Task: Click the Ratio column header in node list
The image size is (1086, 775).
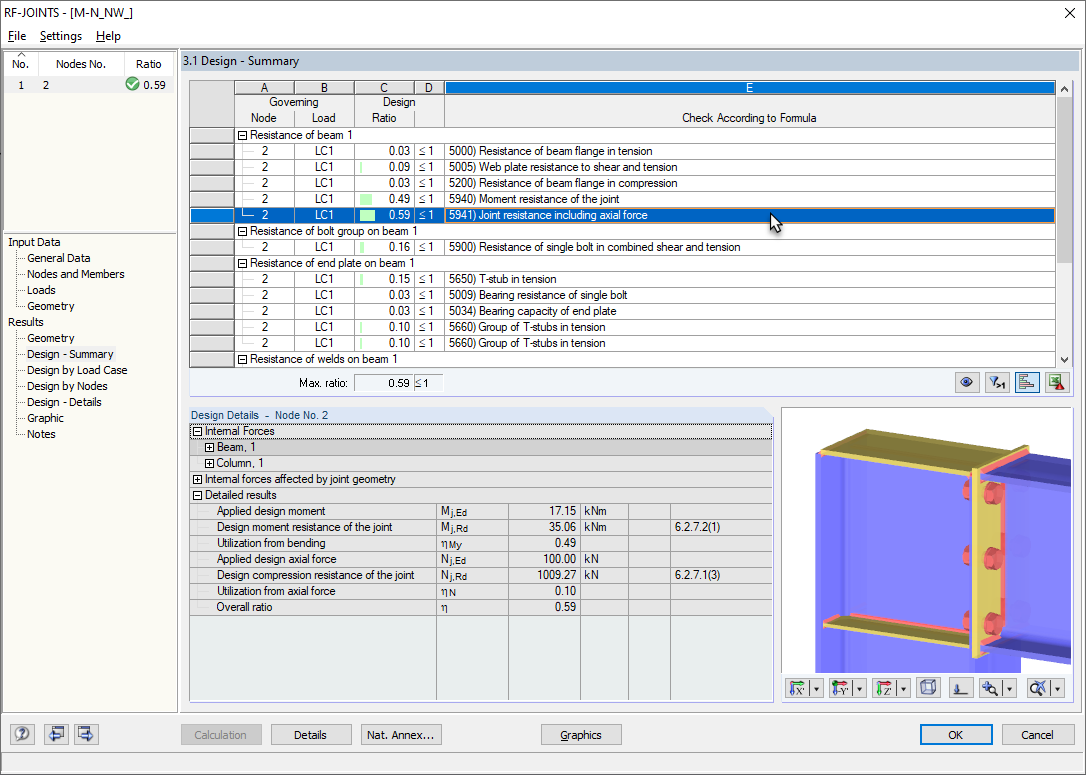Action: click(x=148, y=64)
